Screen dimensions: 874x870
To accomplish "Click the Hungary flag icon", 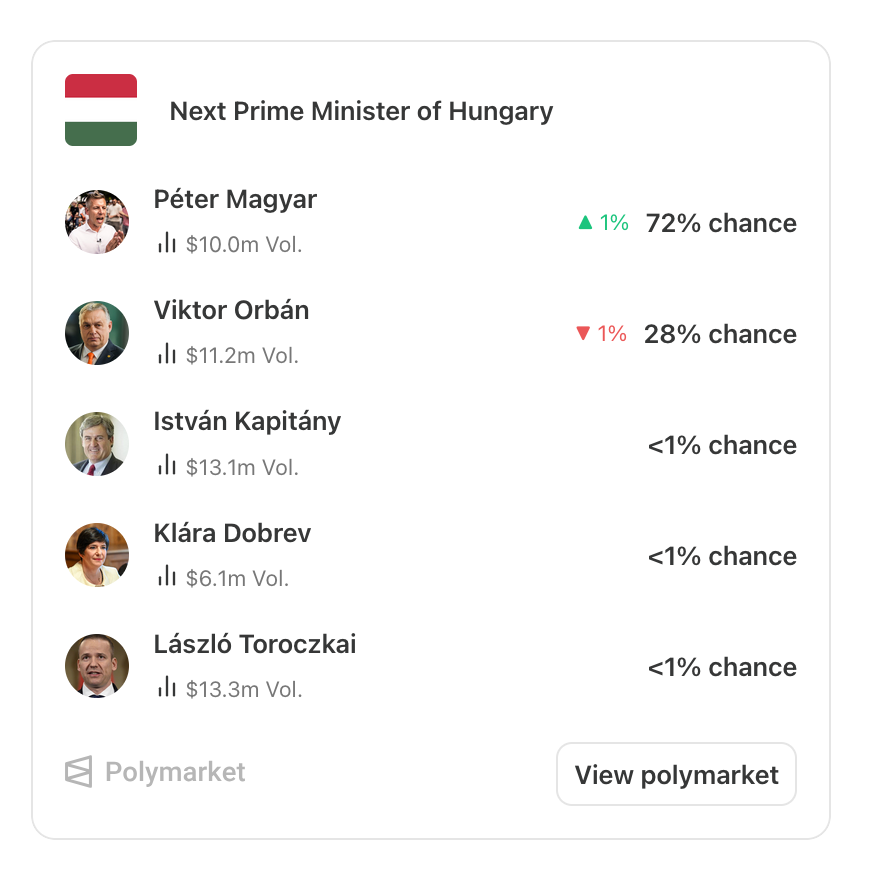I will 101,110.
